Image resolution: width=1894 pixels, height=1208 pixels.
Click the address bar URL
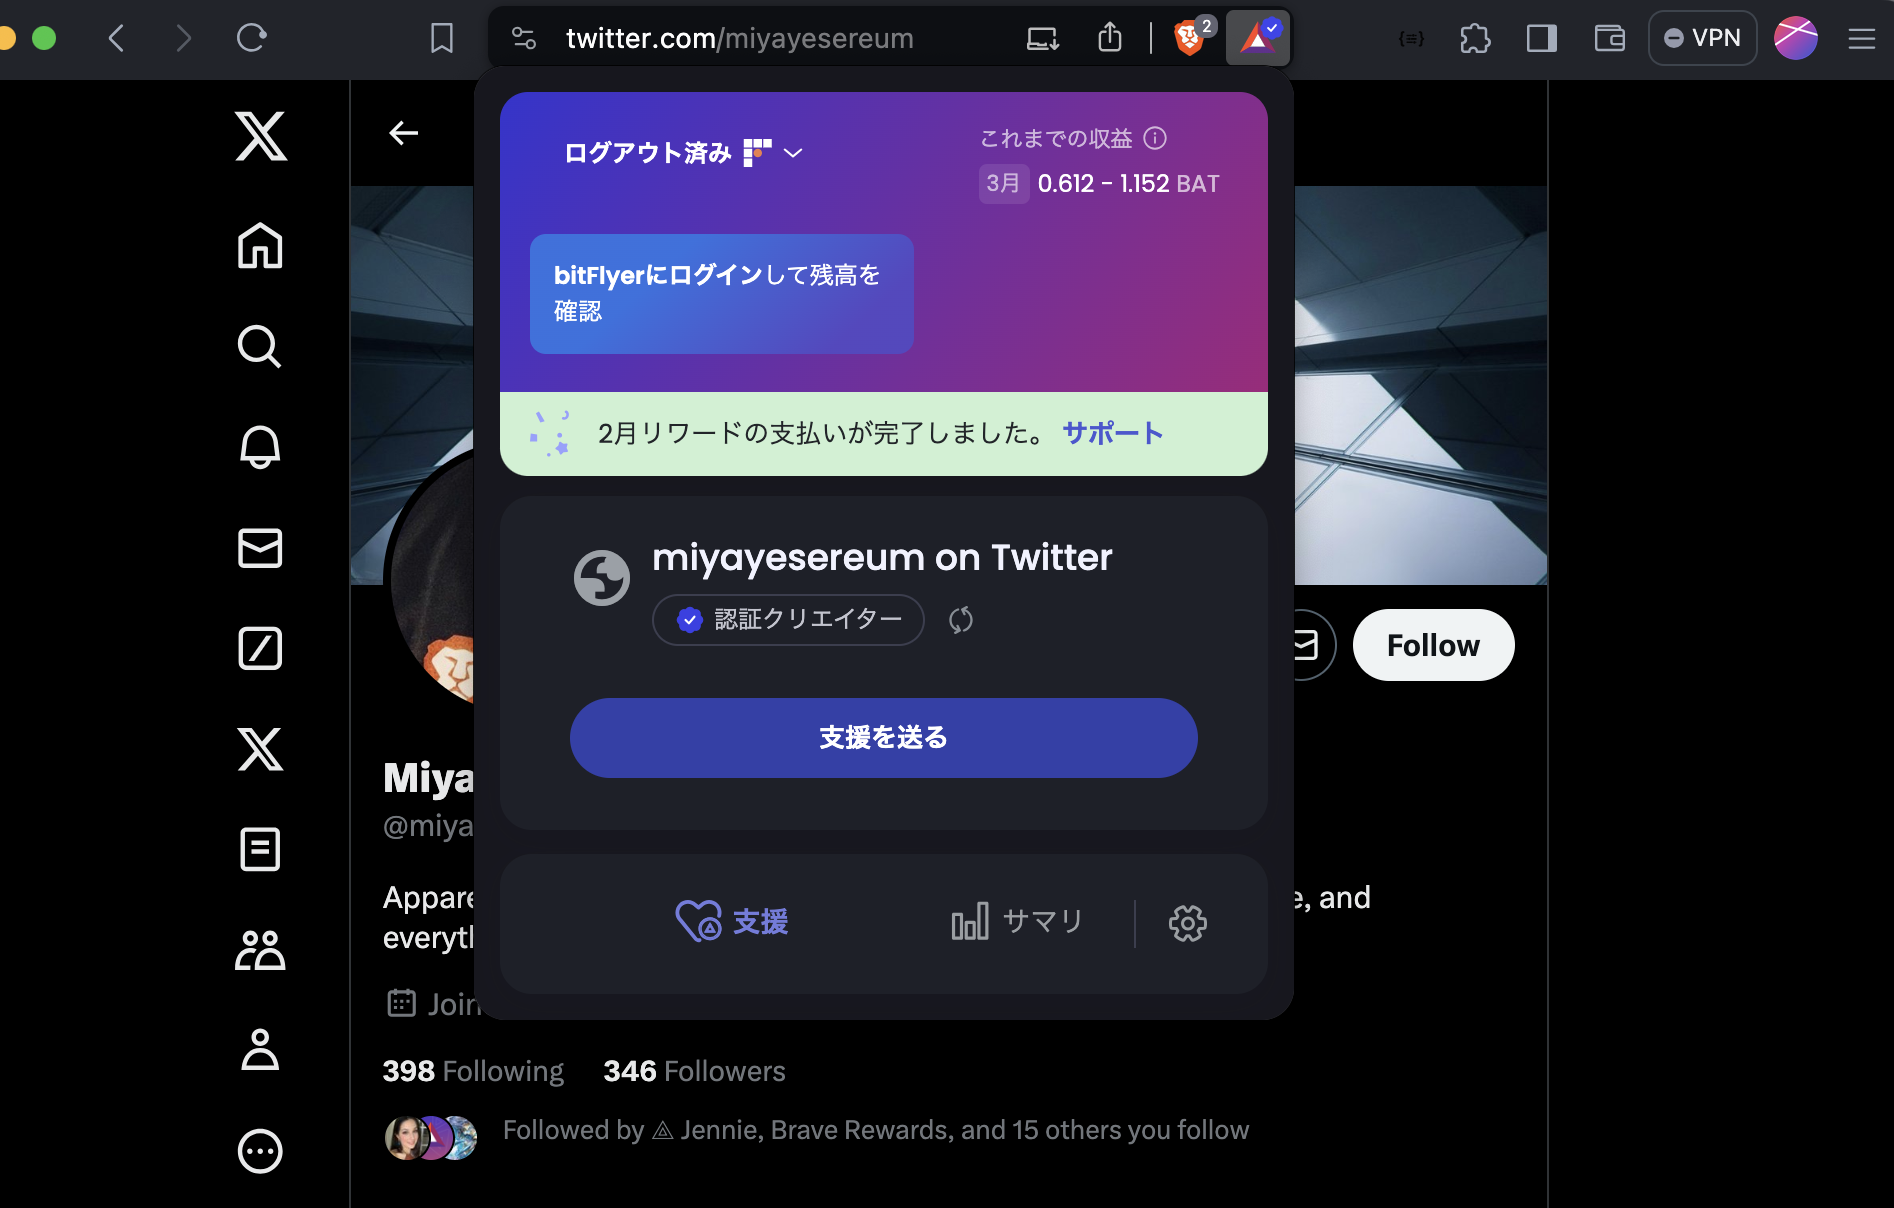point(740,38)
